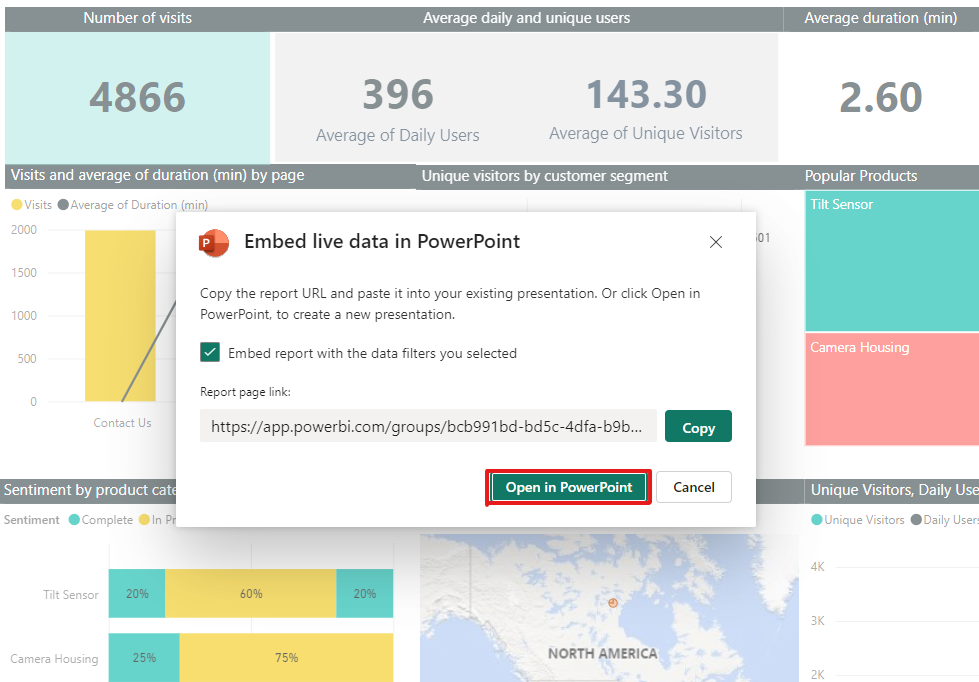Select the report page link field
The width and height of the screenshot is (979, 682).
[x=428, y=426]
